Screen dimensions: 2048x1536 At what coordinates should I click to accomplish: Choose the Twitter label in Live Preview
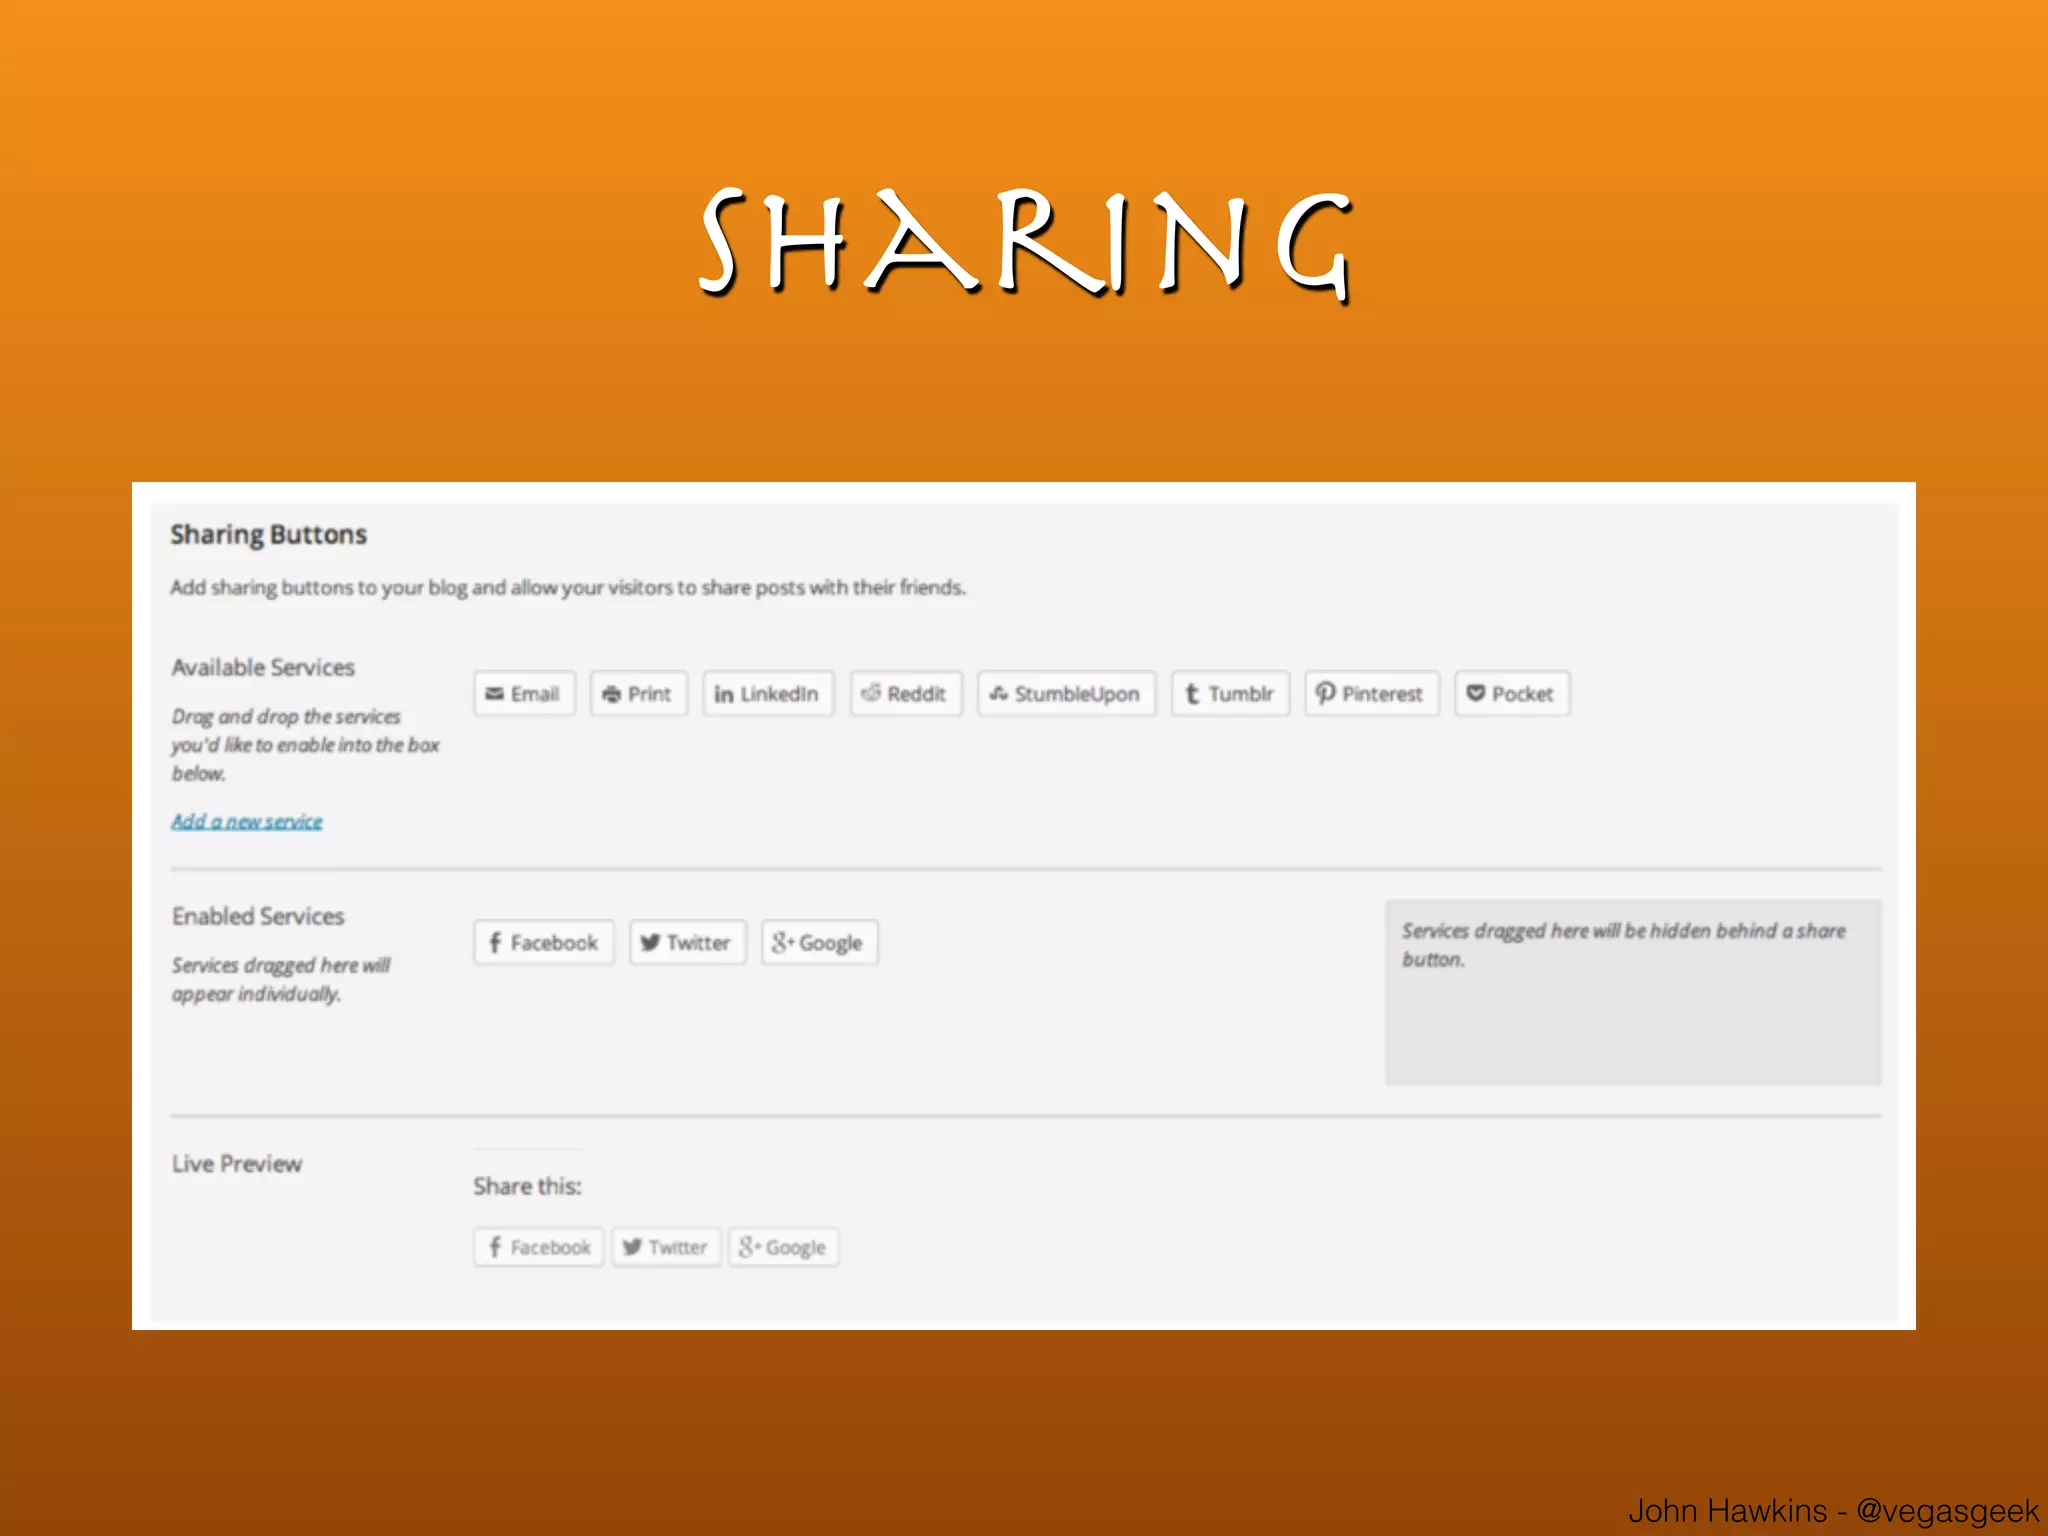pyautogui.click(x=677, y=1247)
